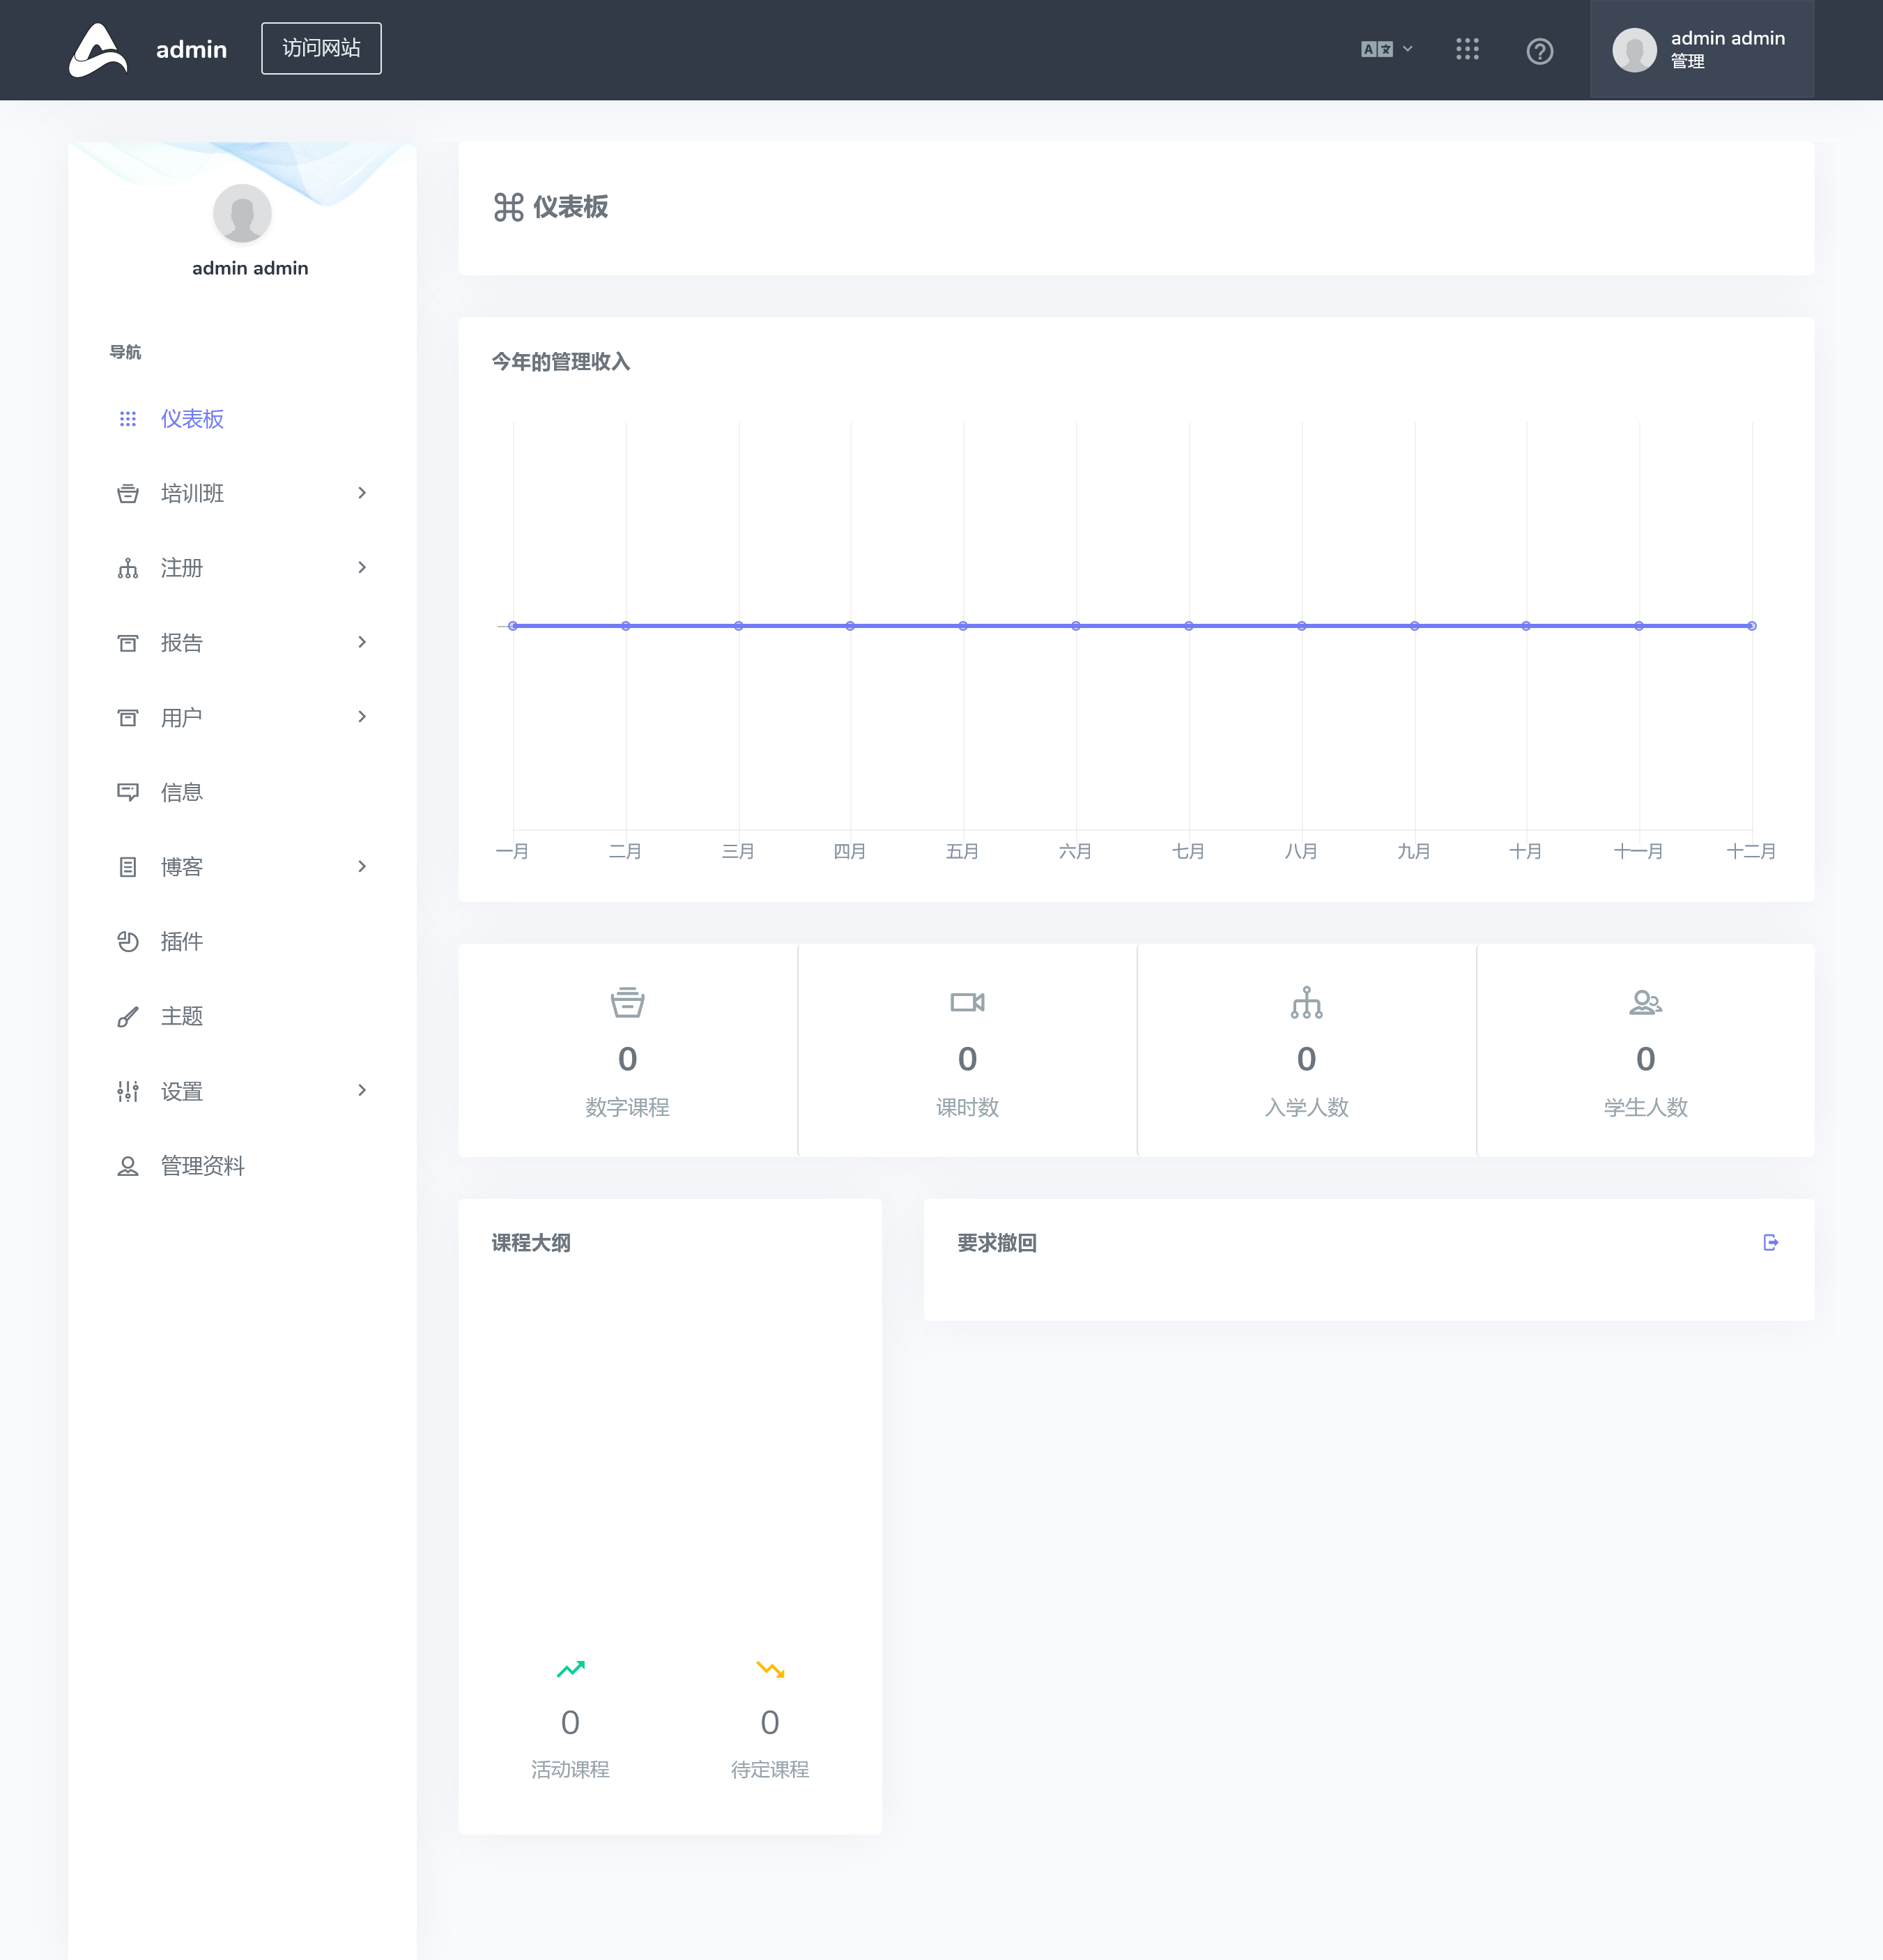The height and width of the screenshot is (1960, 1883).
Task: Open the admin admin user menu
Action: point(1701,49)
